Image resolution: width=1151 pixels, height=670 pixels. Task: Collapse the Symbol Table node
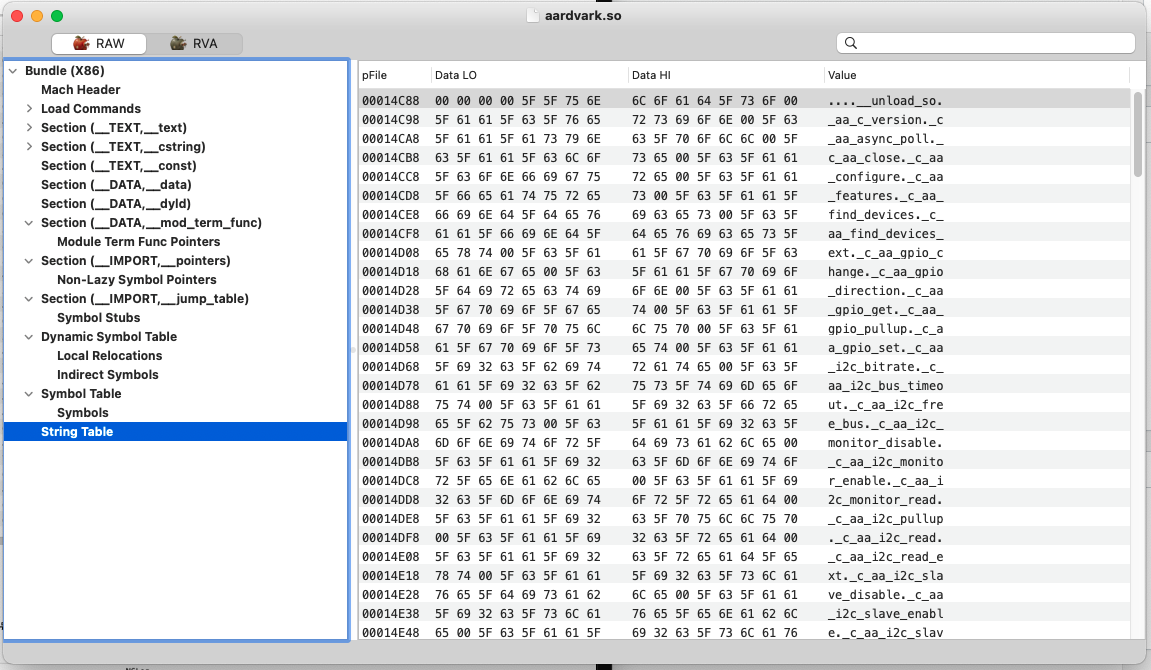pos(29,394)
